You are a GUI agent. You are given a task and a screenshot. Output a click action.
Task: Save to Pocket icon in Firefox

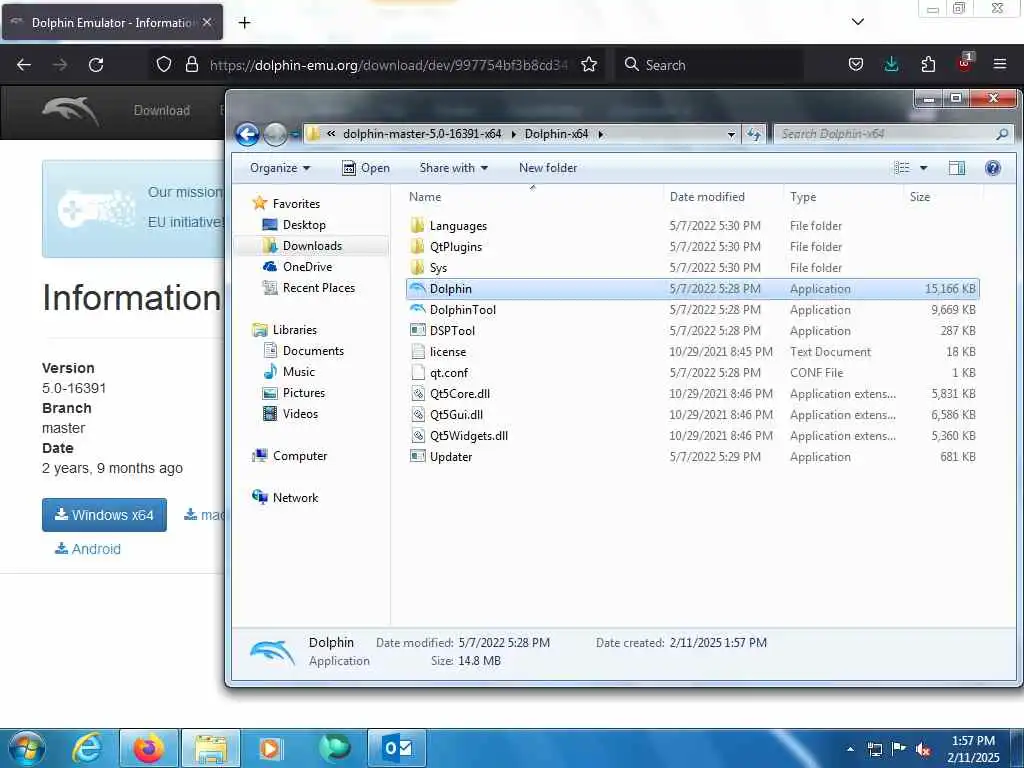click(856, 64)
